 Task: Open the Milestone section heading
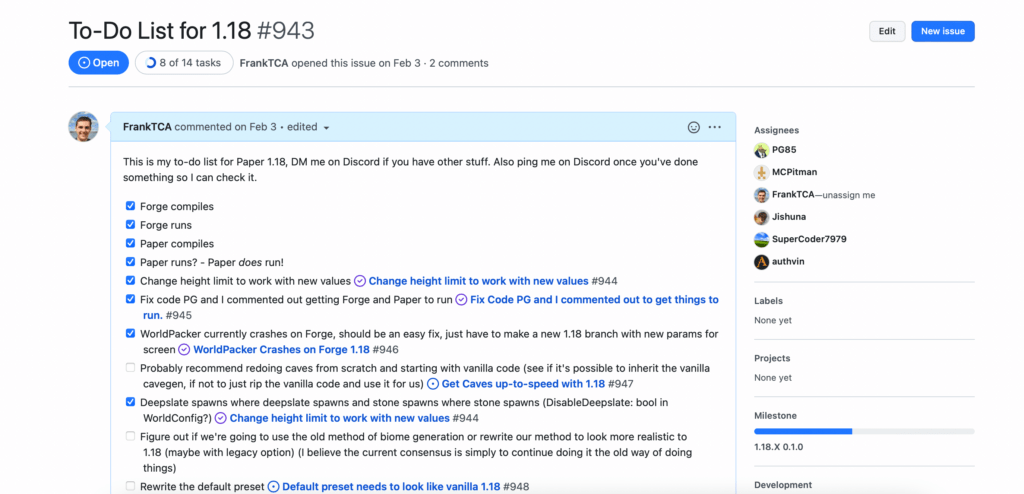point(775,416)
